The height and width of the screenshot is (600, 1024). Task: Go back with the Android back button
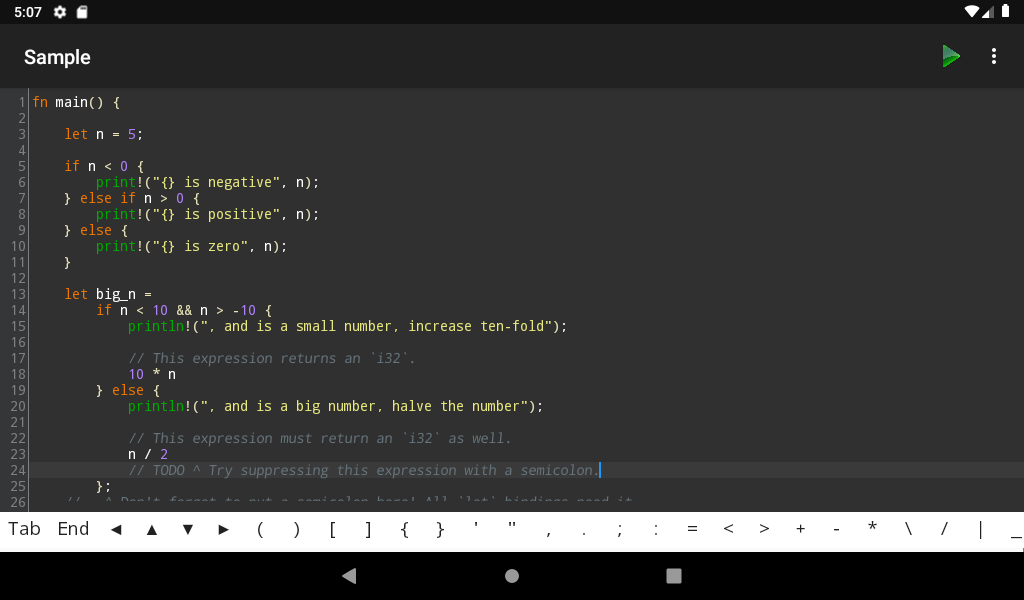[x=349, y=575]
